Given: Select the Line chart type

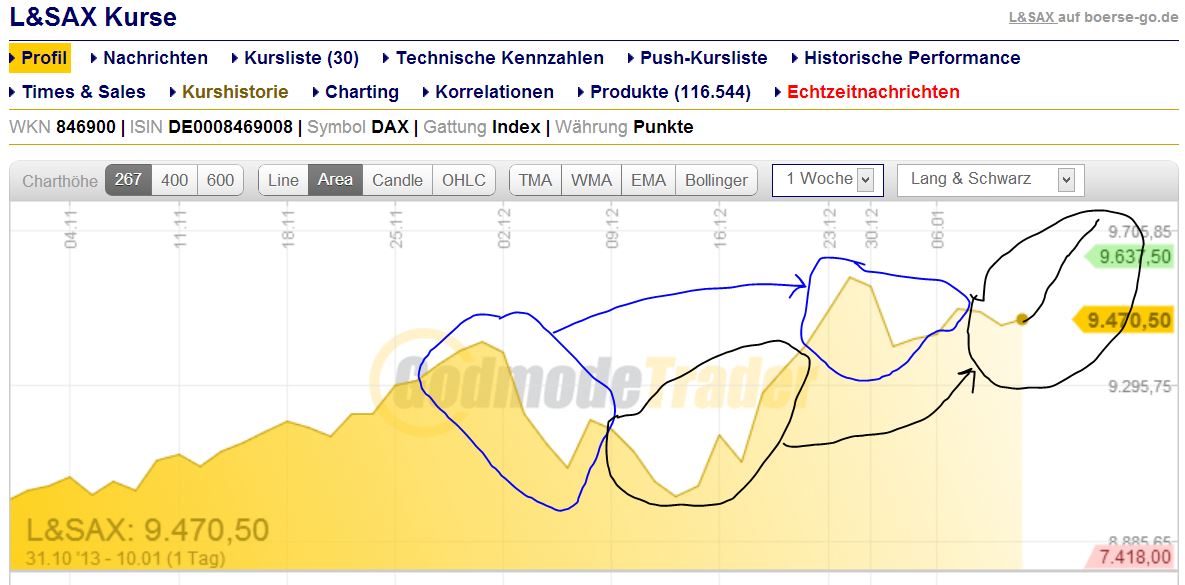Looking at the screenshot, I should click(x=283, y=180).
